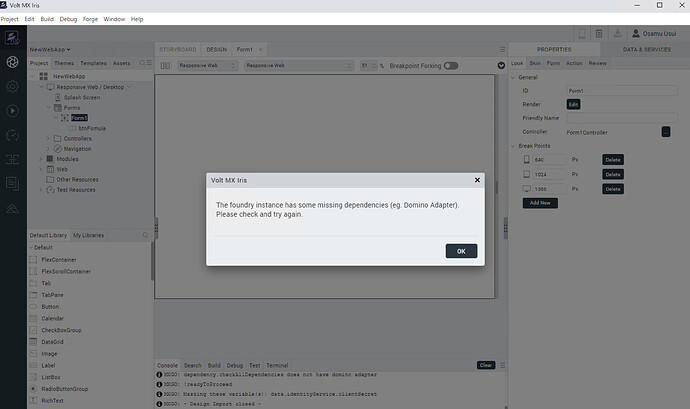Viewport: 690px width, 409px height.
Task: Close the Form1 tab
Action: coord(261,49)
